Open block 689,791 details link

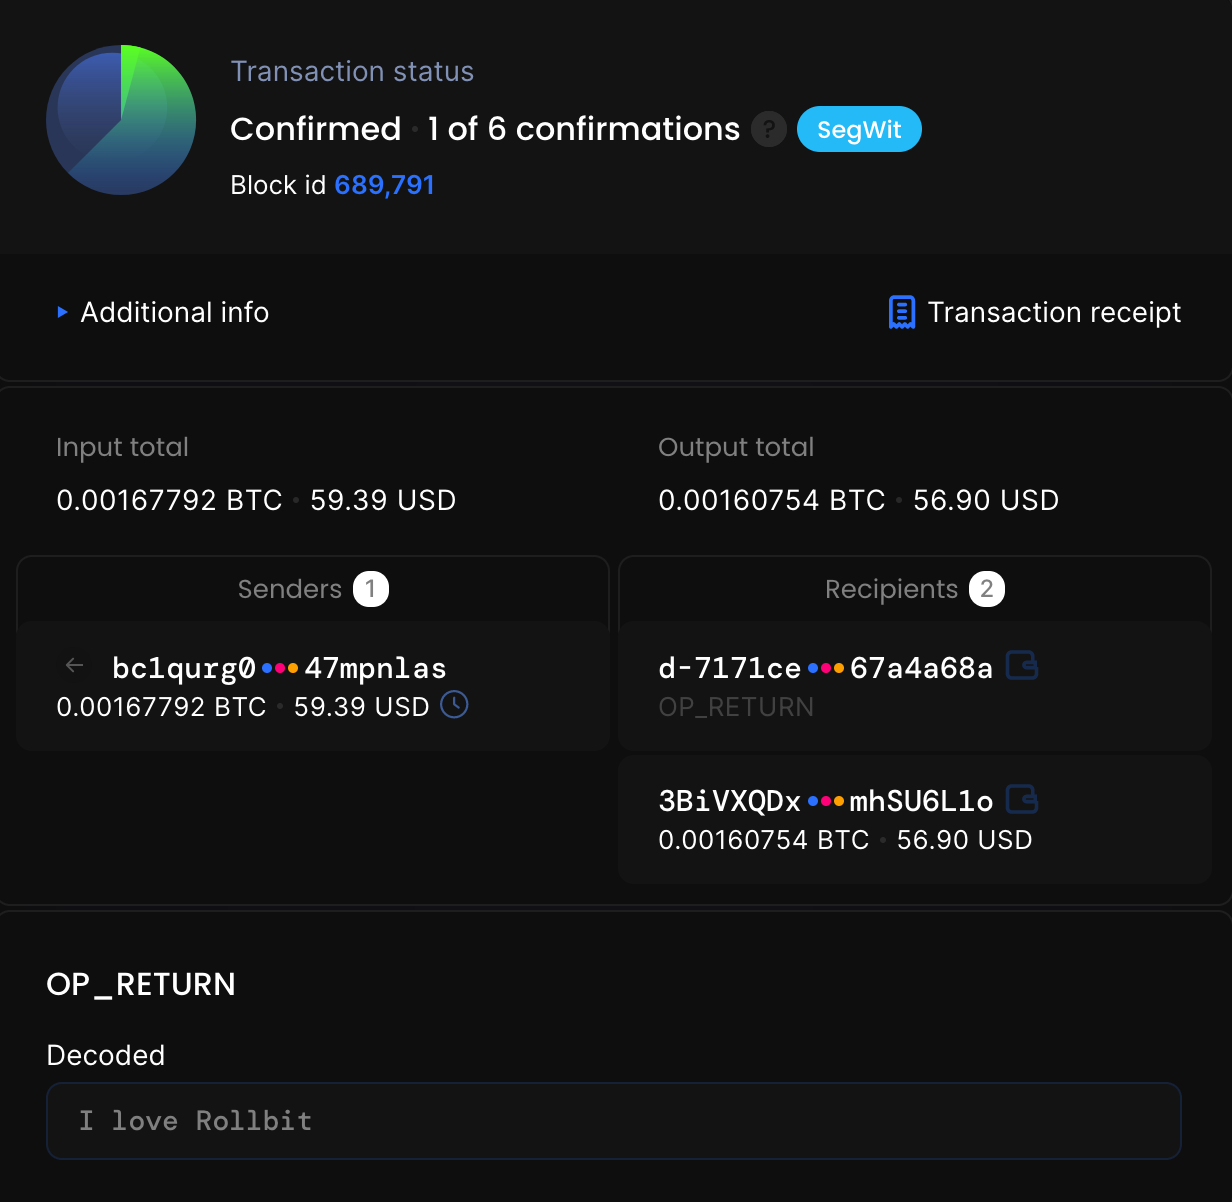(384, 184)
